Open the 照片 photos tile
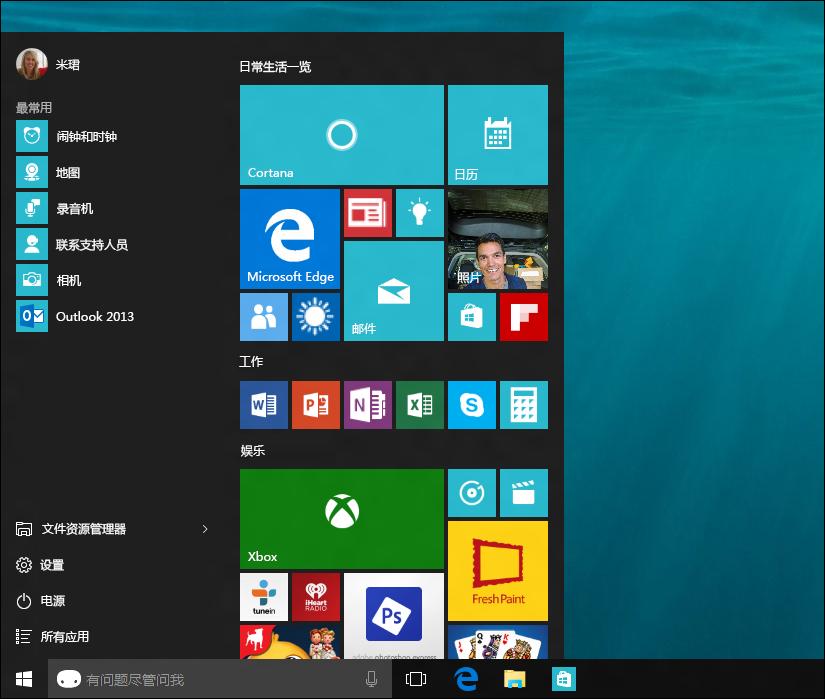Viewport: 825px width, 699px height. 498,239
